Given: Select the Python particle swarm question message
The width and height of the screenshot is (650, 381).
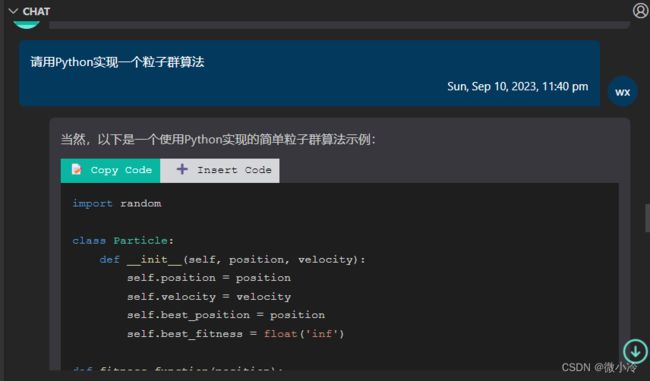Looking at the screenshot, I should click(x=310, y=73).
